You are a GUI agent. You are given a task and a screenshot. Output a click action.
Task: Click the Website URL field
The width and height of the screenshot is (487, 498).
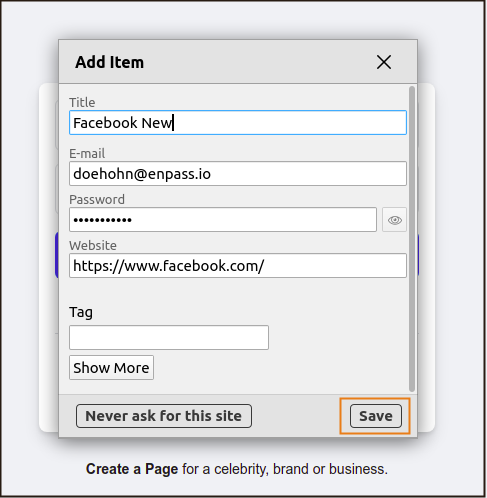(238, 266)
